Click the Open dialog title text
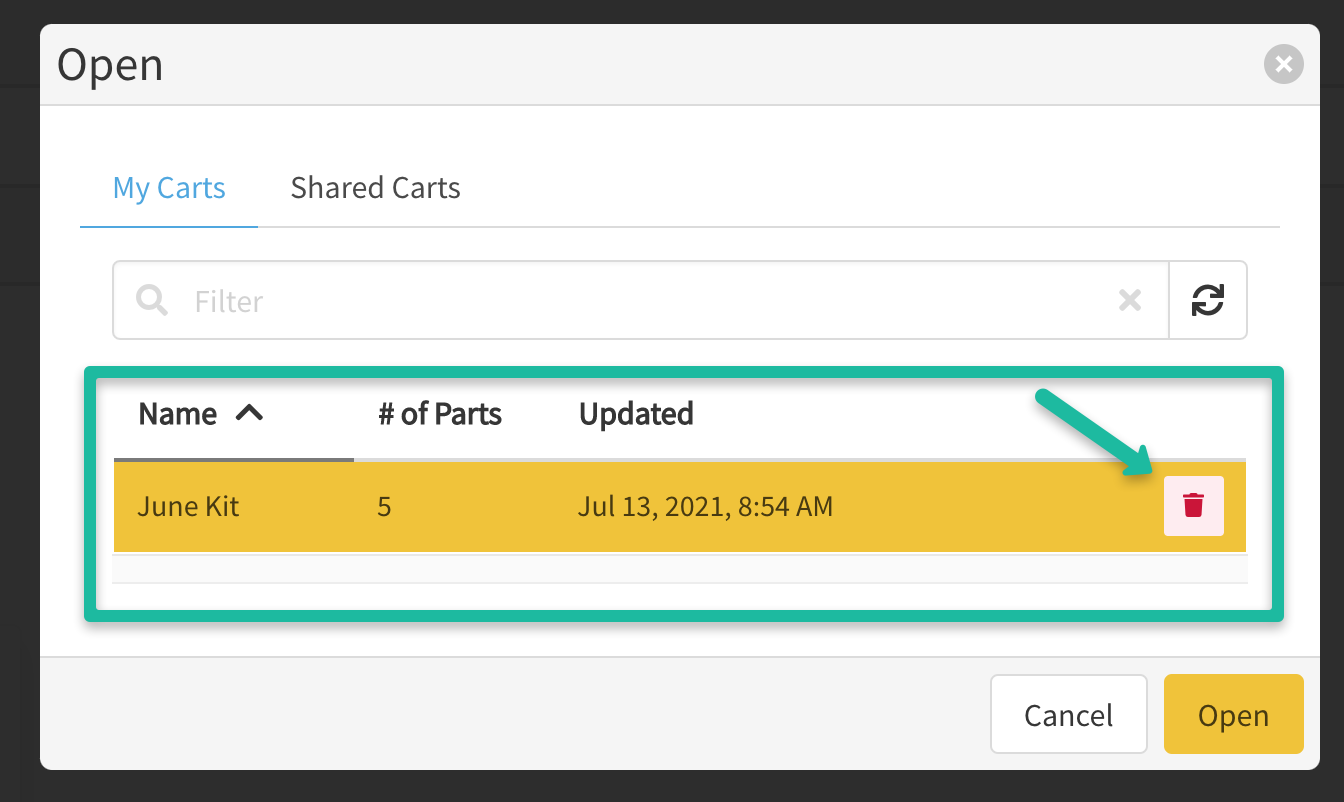This screenshot has height=802, width=1344. pyautogui.click(x=110, y=66)
